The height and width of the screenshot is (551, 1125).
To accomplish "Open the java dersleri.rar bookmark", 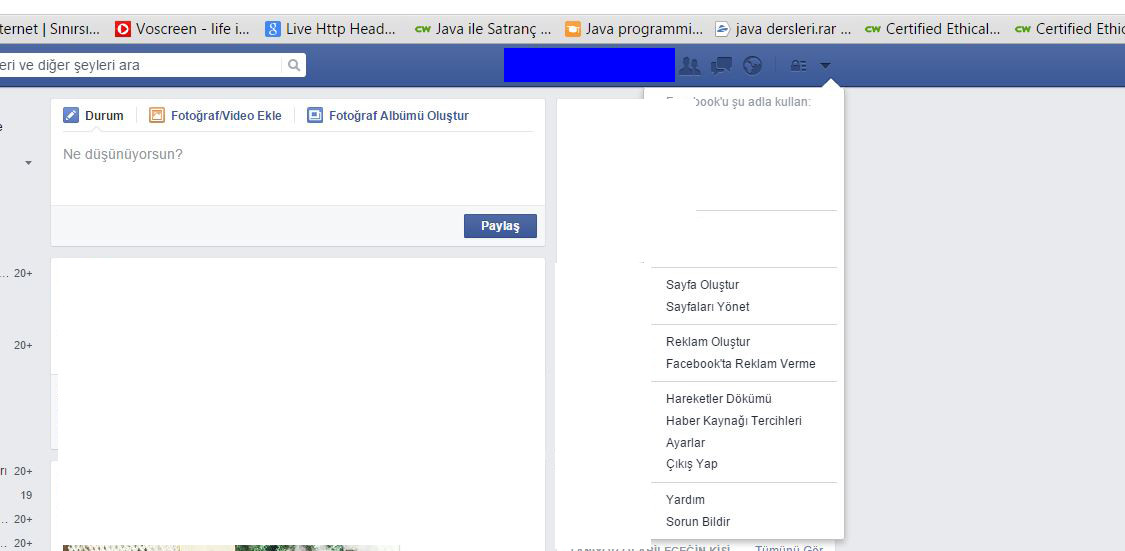I will pyautogui.click(x=783, y=29).
